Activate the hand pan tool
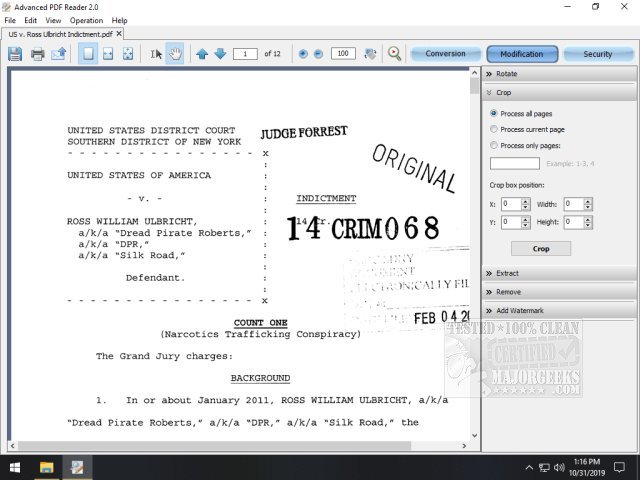640x480 pixels. (x=175, y=54)
